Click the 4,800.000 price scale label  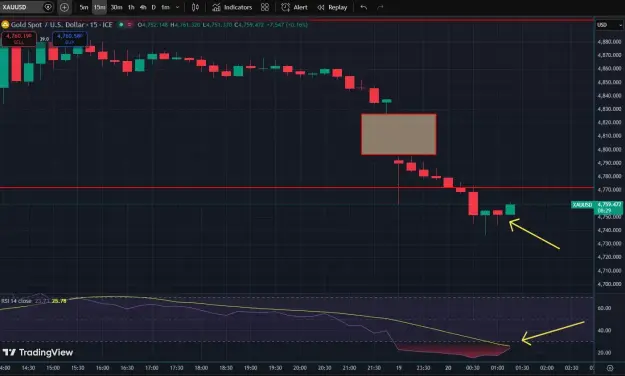pyautogui.click(x=609, y=149)
